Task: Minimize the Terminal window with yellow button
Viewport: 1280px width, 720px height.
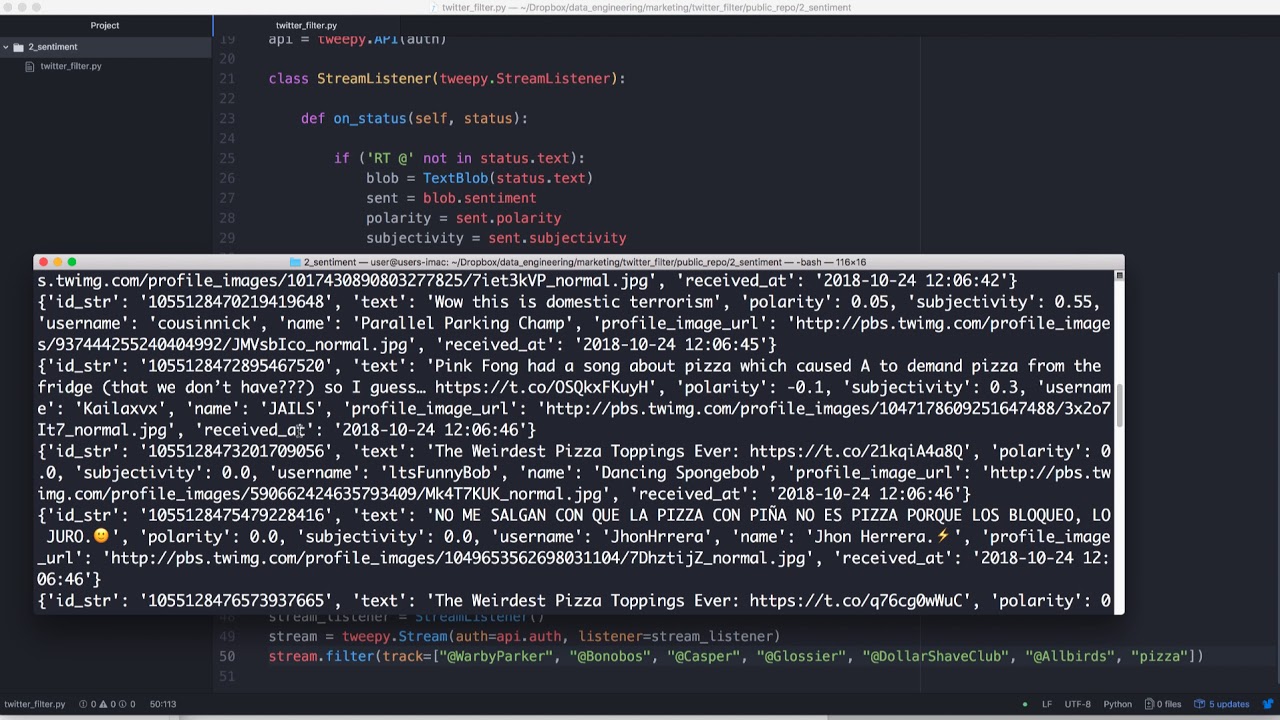Action: click(x=57, y=262)
